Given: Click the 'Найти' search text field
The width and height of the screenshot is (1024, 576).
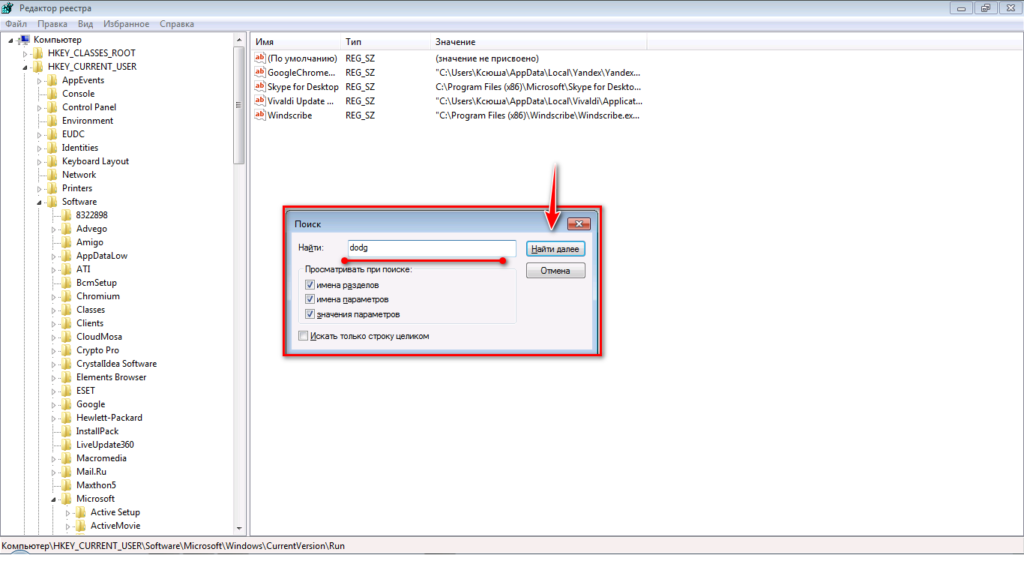Looking at the screenshot, I should click(x=431, y=247).
